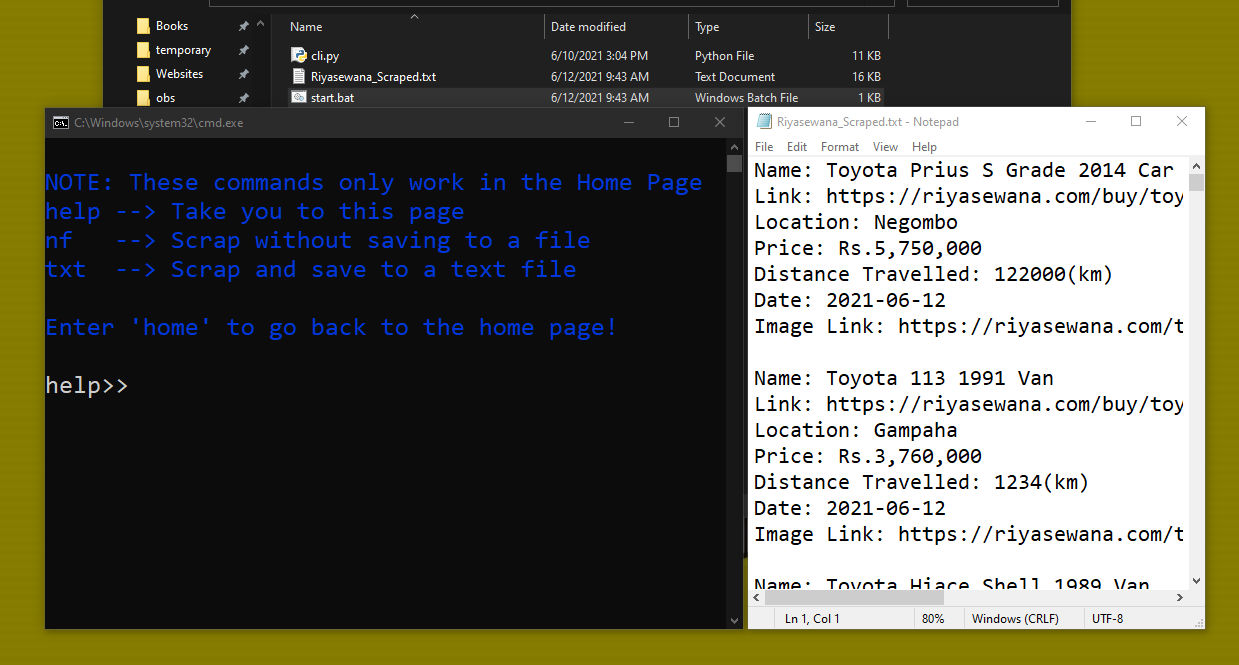This screenshot has height=665, width=1239.
Task: Click the Notepad horizontal scrollbar thumb
Action: coord(853,598)
